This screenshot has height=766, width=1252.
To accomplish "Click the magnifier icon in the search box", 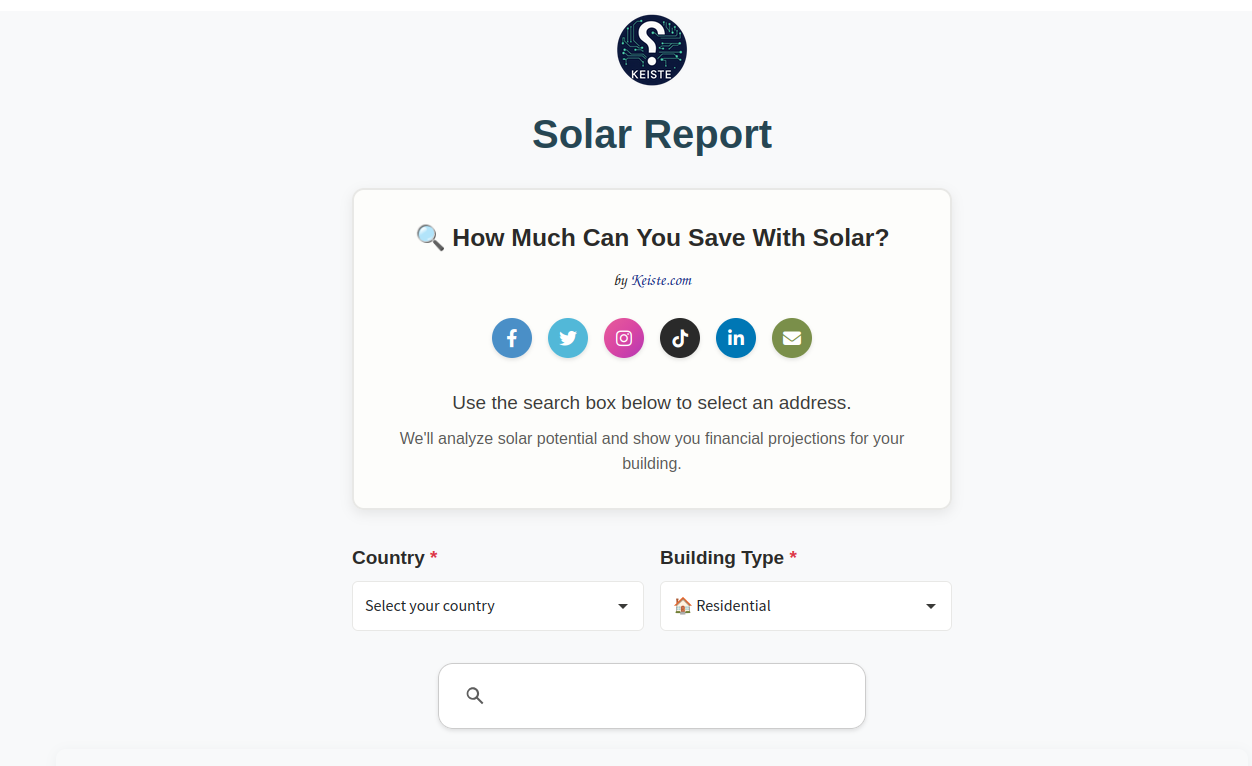I will [475, 696].
